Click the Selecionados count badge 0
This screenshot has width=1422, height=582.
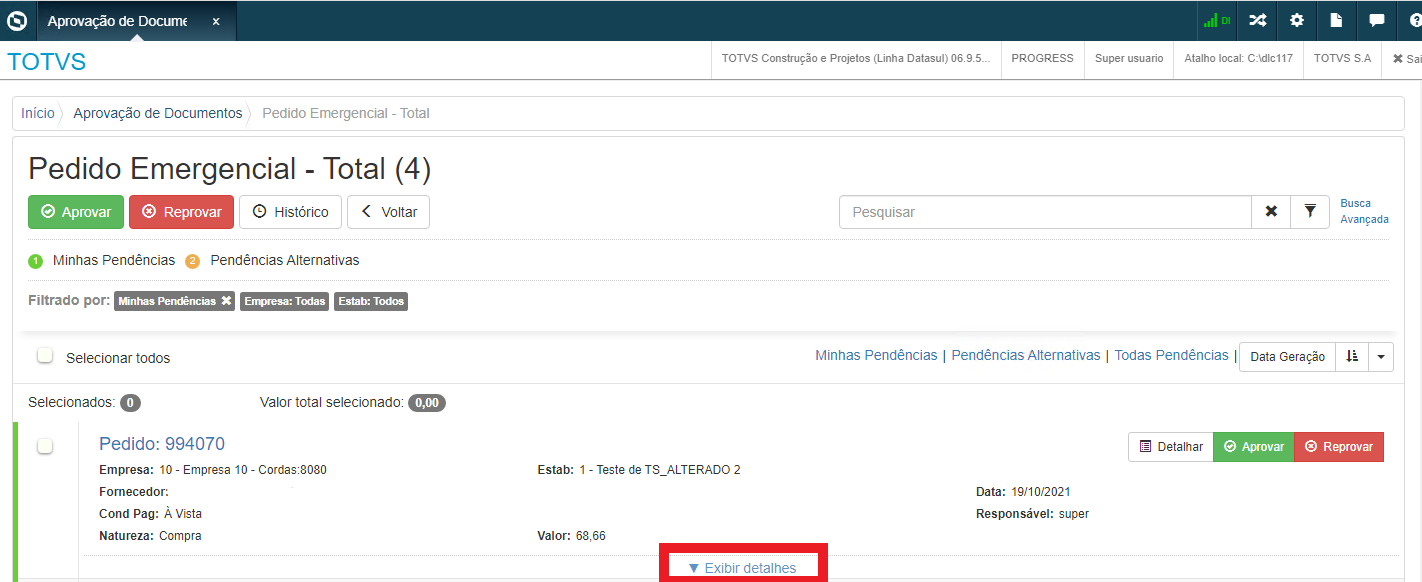point(130,403)
